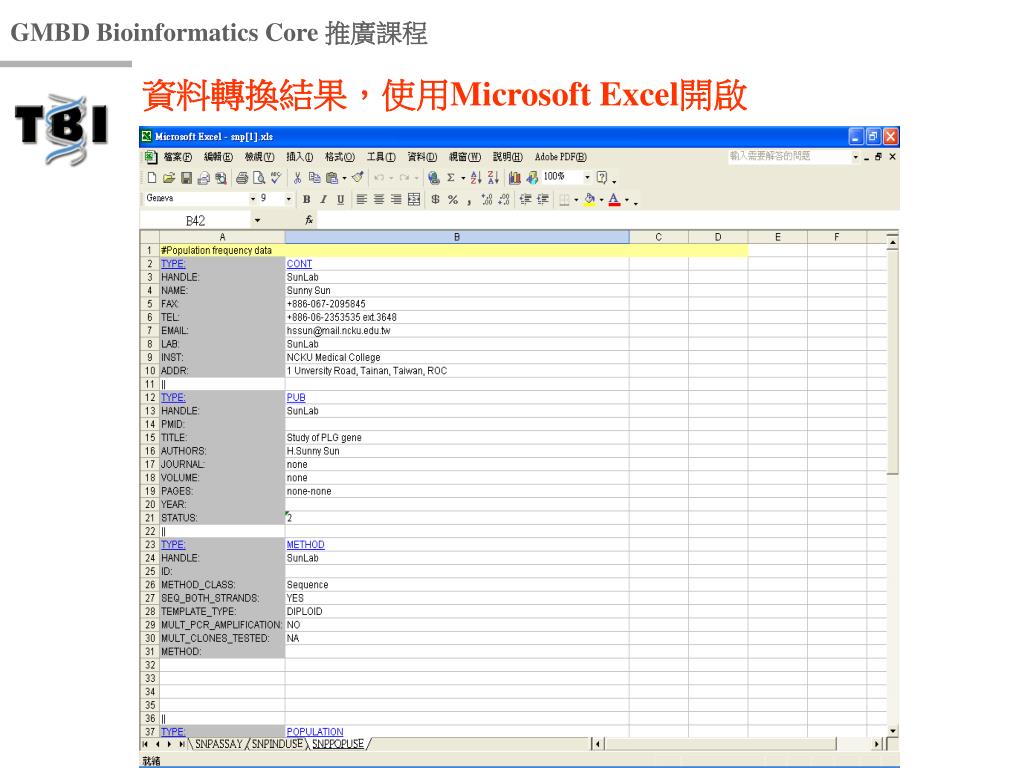Image resolution: width=1024 pixels, height=768 pixels.
Task: Open the 編輯(E) Edit menu
Action: (x=218, y=157)
